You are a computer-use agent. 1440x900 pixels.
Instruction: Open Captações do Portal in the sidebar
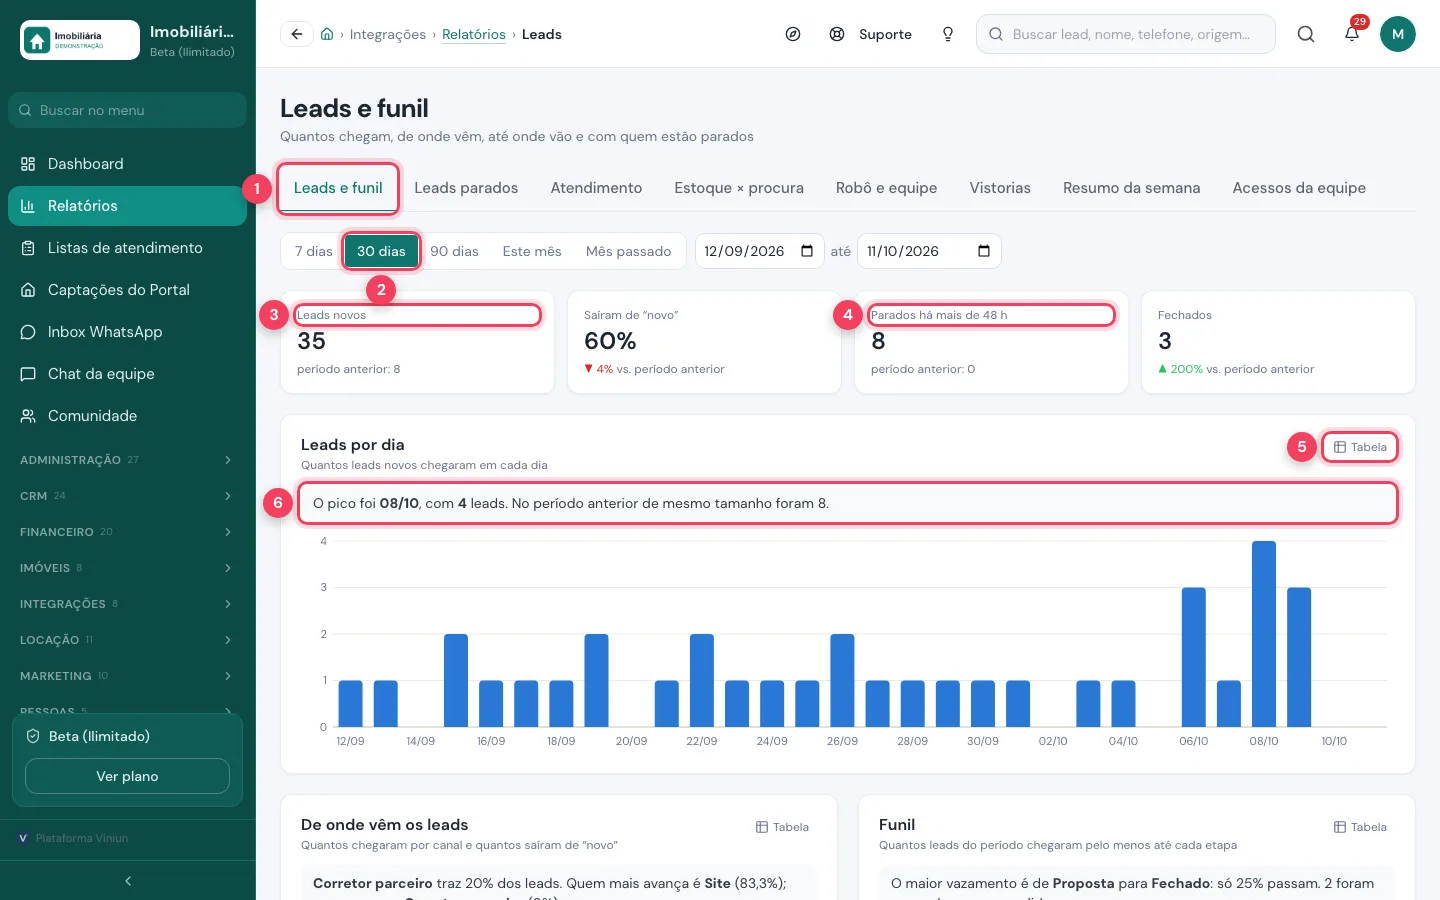click(127, 290)
